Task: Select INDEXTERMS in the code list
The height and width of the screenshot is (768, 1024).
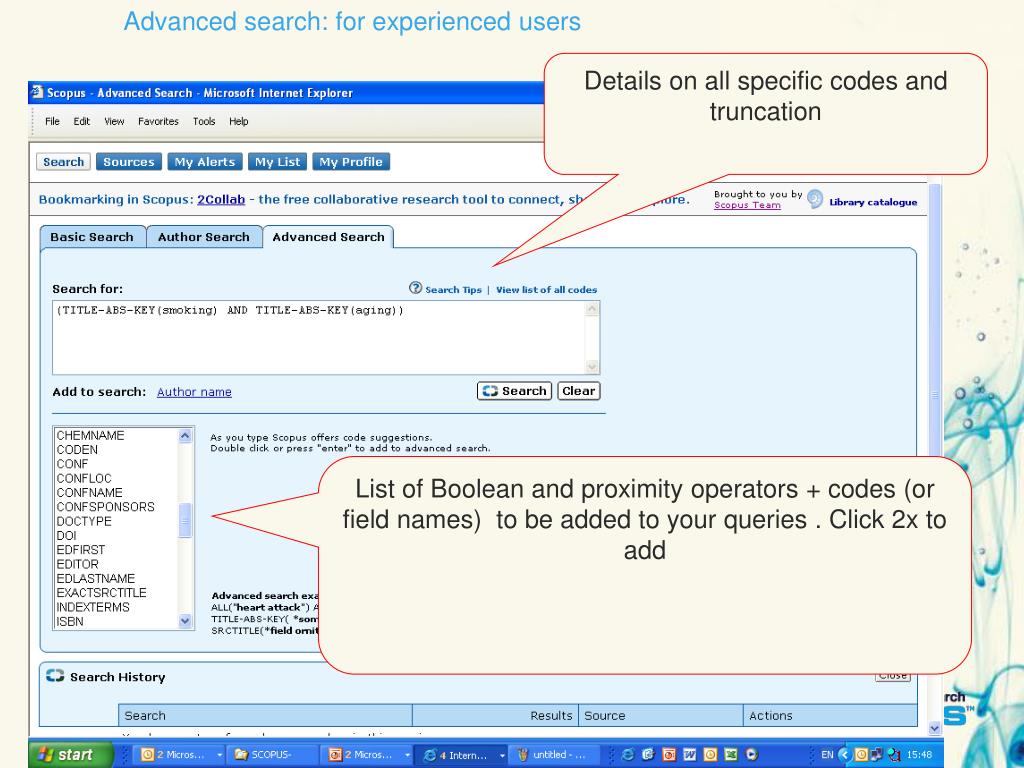Action: (x=93, y=607)
